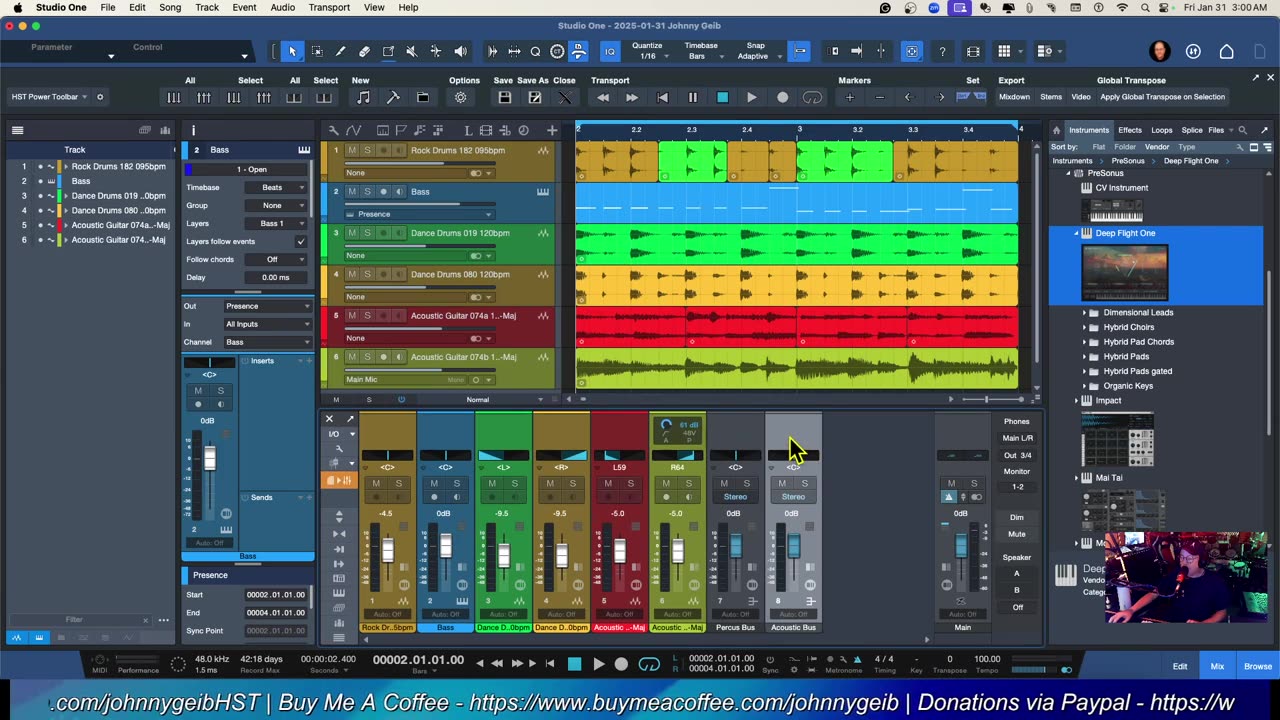Open the HST Power Toolbar dropdown
This screenshot has height=720, width=1280.
49,97
